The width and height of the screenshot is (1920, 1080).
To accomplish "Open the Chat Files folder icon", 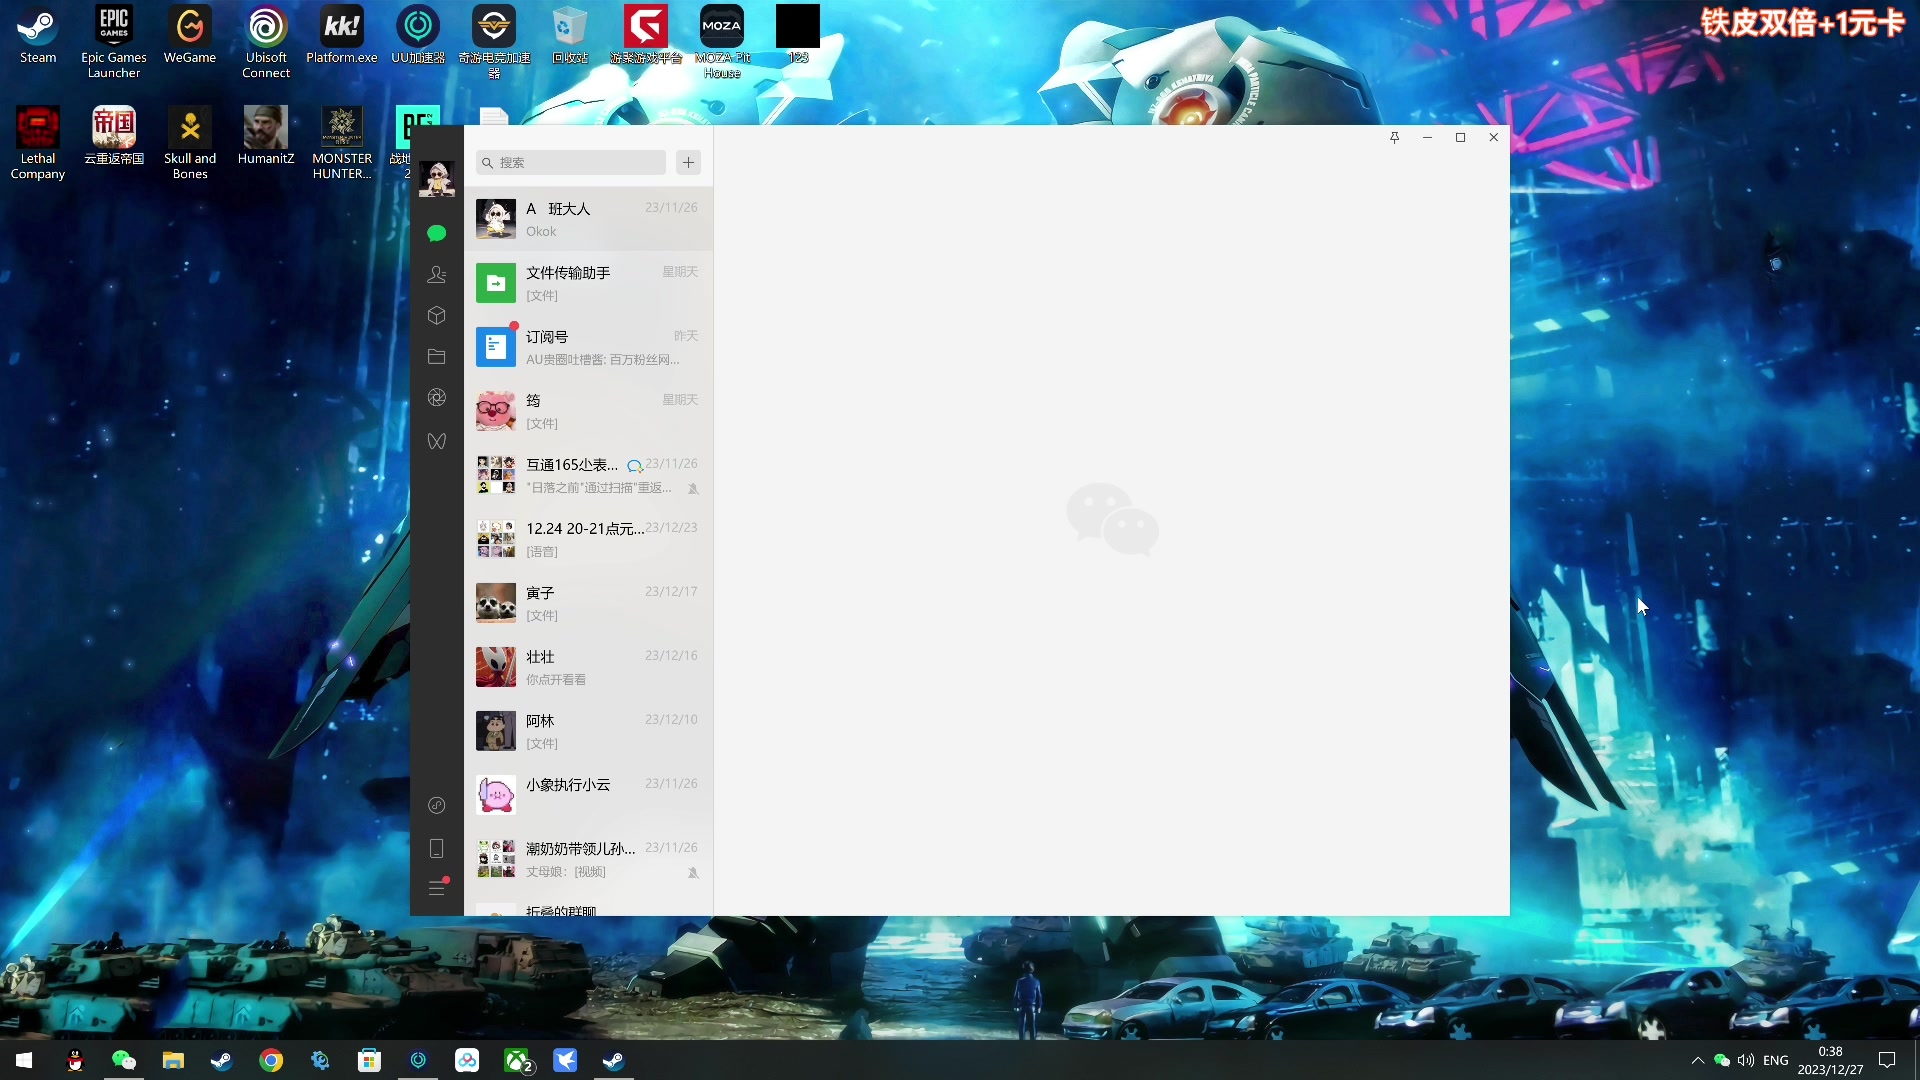I will [436, 357].
